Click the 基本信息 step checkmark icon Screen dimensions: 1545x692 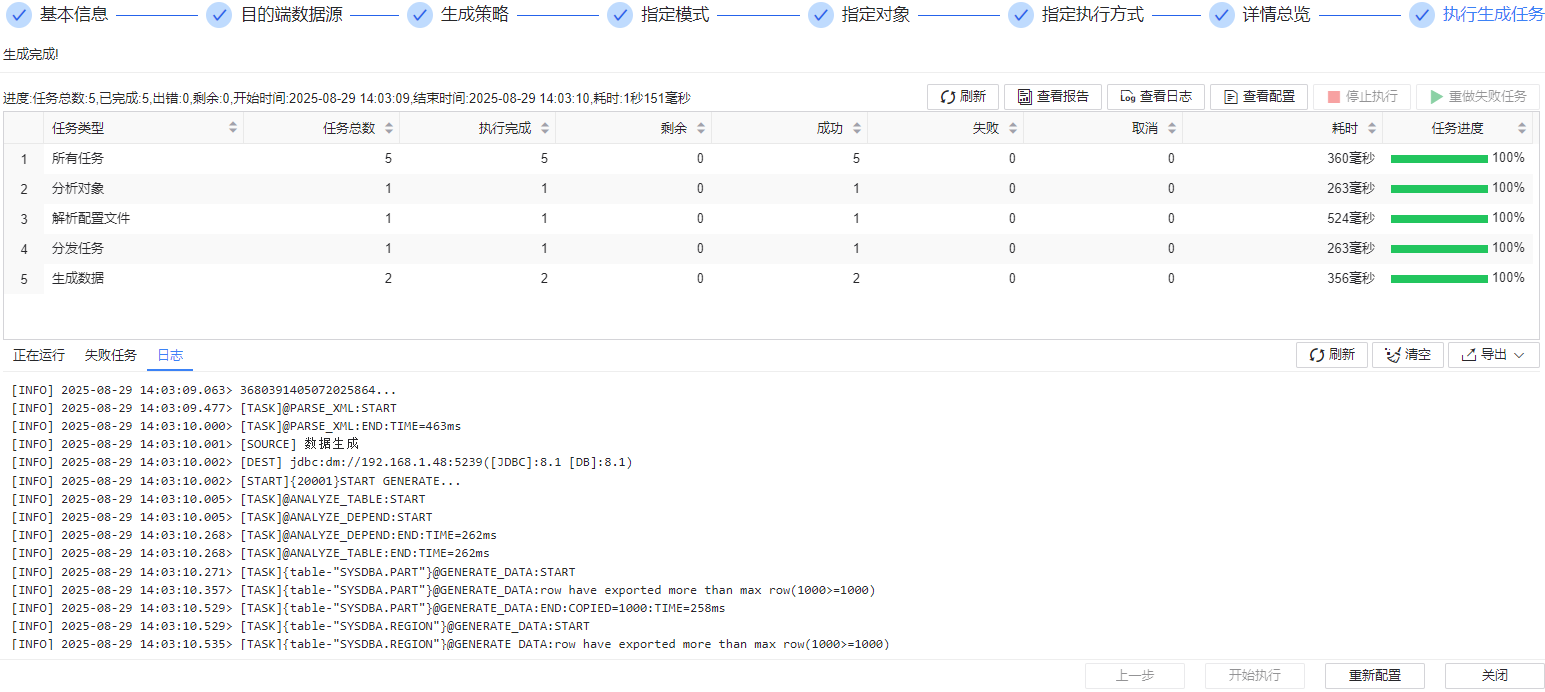(19, 15)
